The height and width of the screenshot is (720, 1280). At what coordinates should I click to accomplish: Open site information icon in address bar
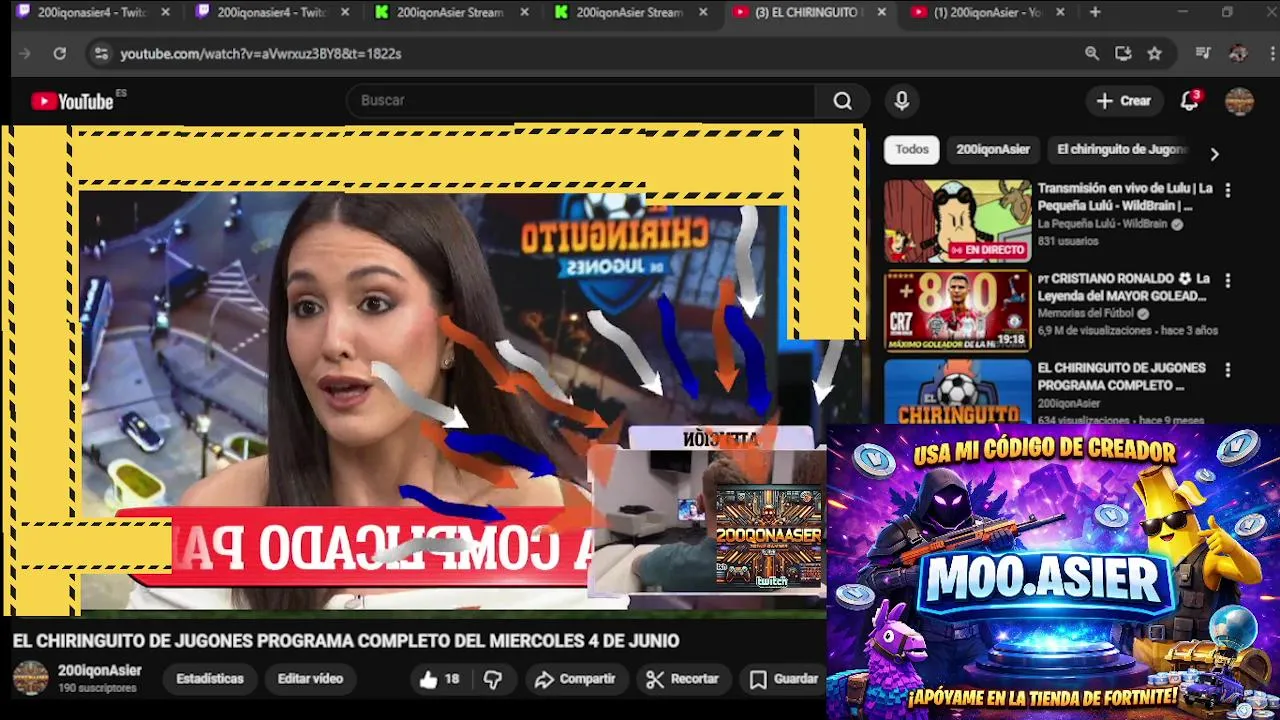tap(100, 53)
